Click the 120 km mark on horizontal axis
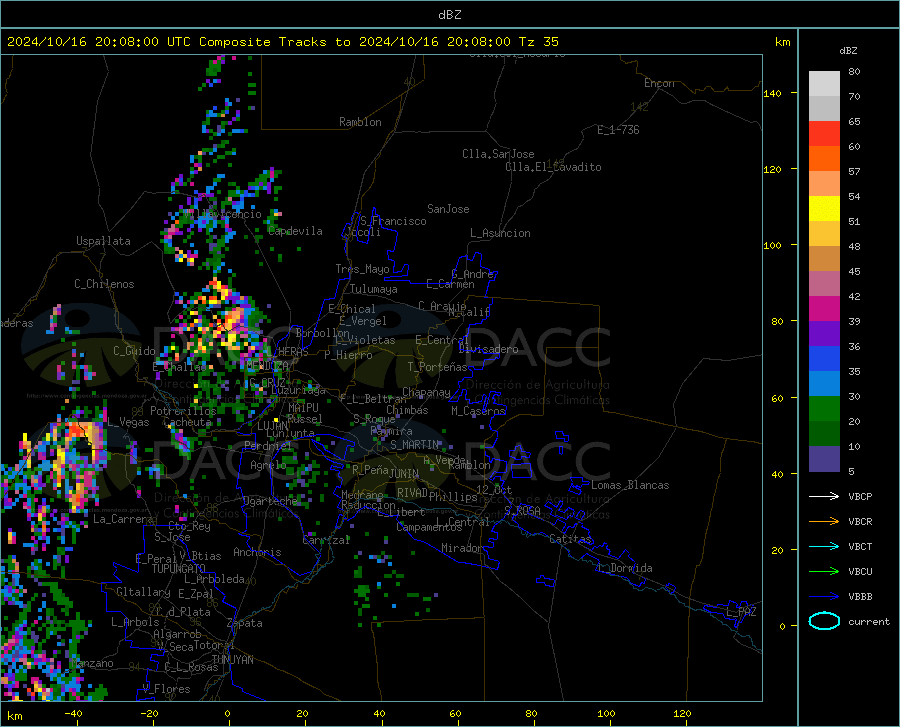Screen dimensions: 900x727 [682, 713]
